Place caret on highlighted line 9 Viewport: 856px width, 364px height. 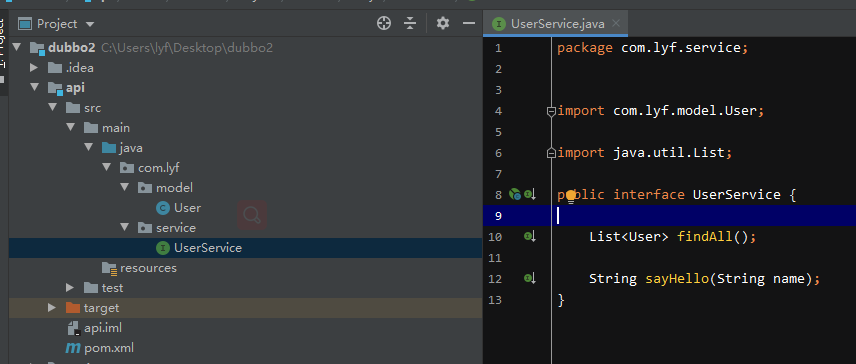(x=669, y=216)
